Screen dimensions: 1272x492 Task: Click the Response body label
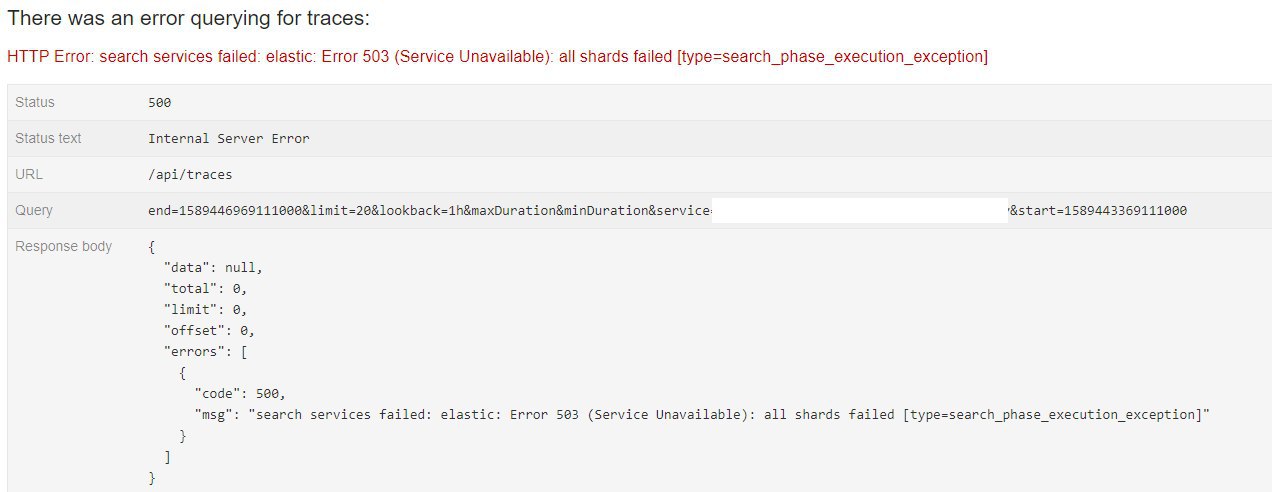(64, 246)
